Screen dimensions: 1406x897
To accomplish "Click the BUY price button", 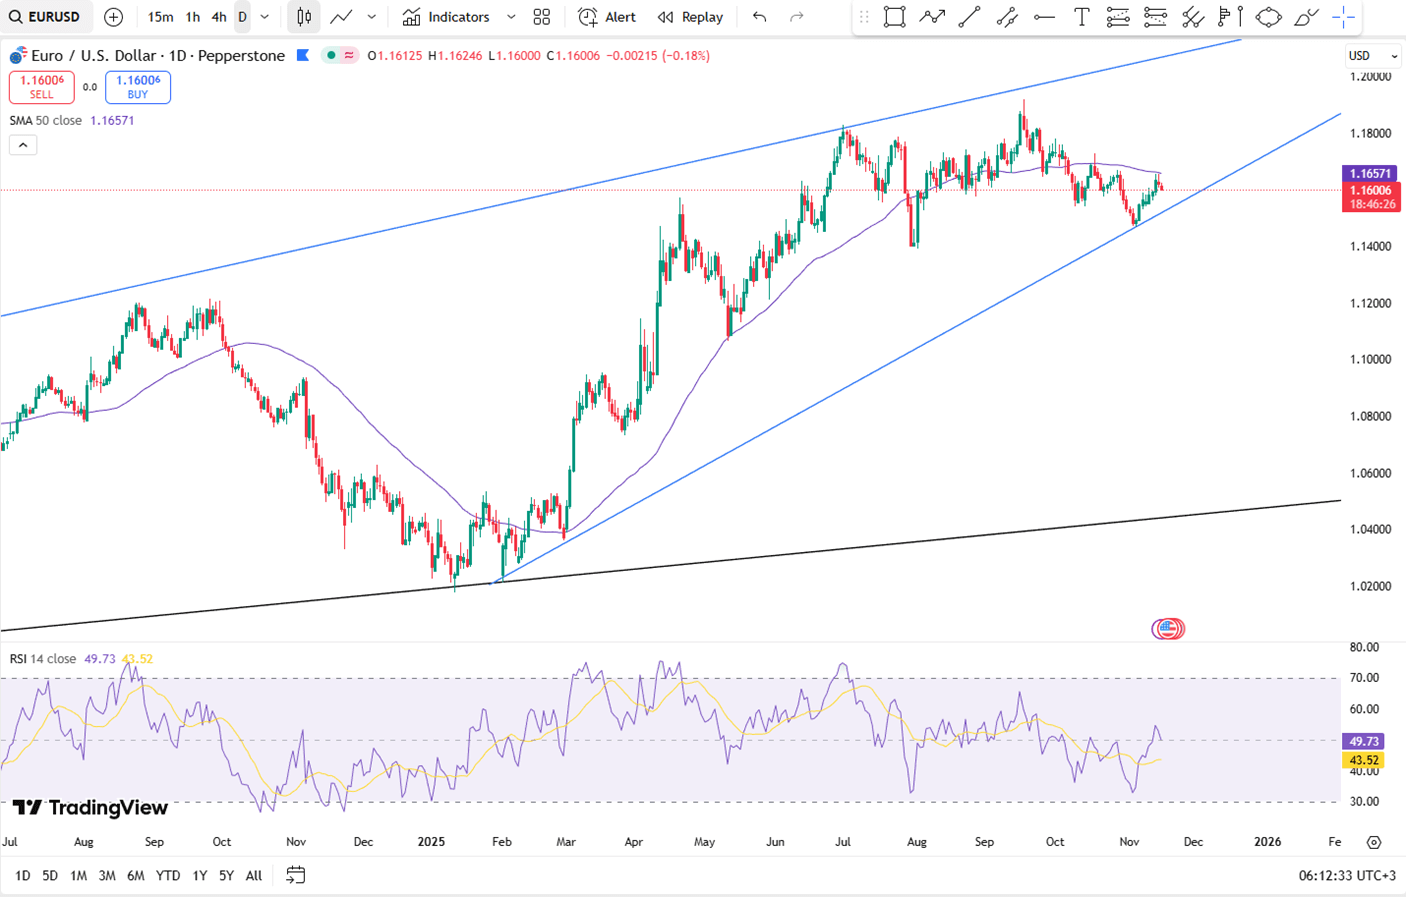I will [138, 87].
